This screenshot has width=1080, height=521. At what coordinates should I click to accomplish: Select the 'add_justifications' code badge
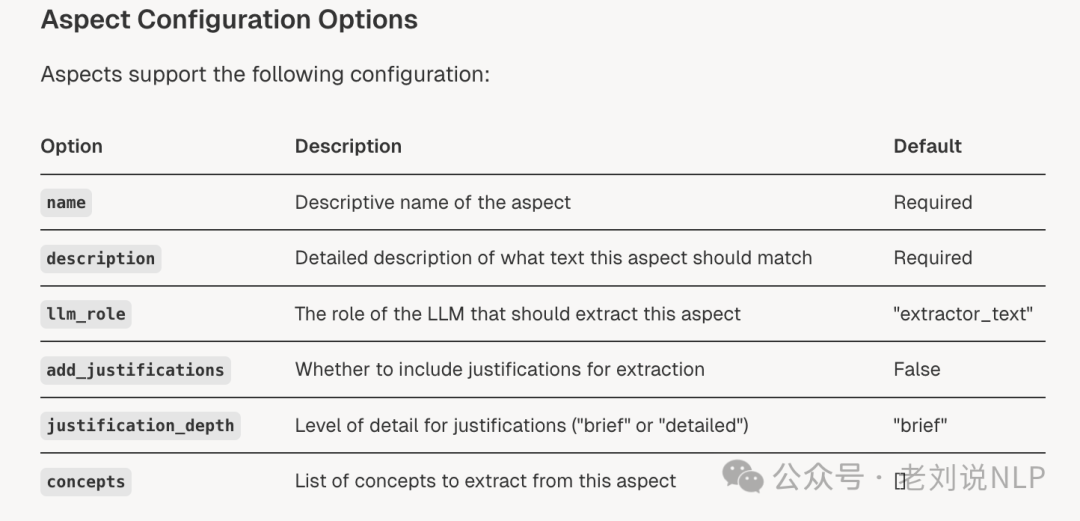[x=136, y=370]
